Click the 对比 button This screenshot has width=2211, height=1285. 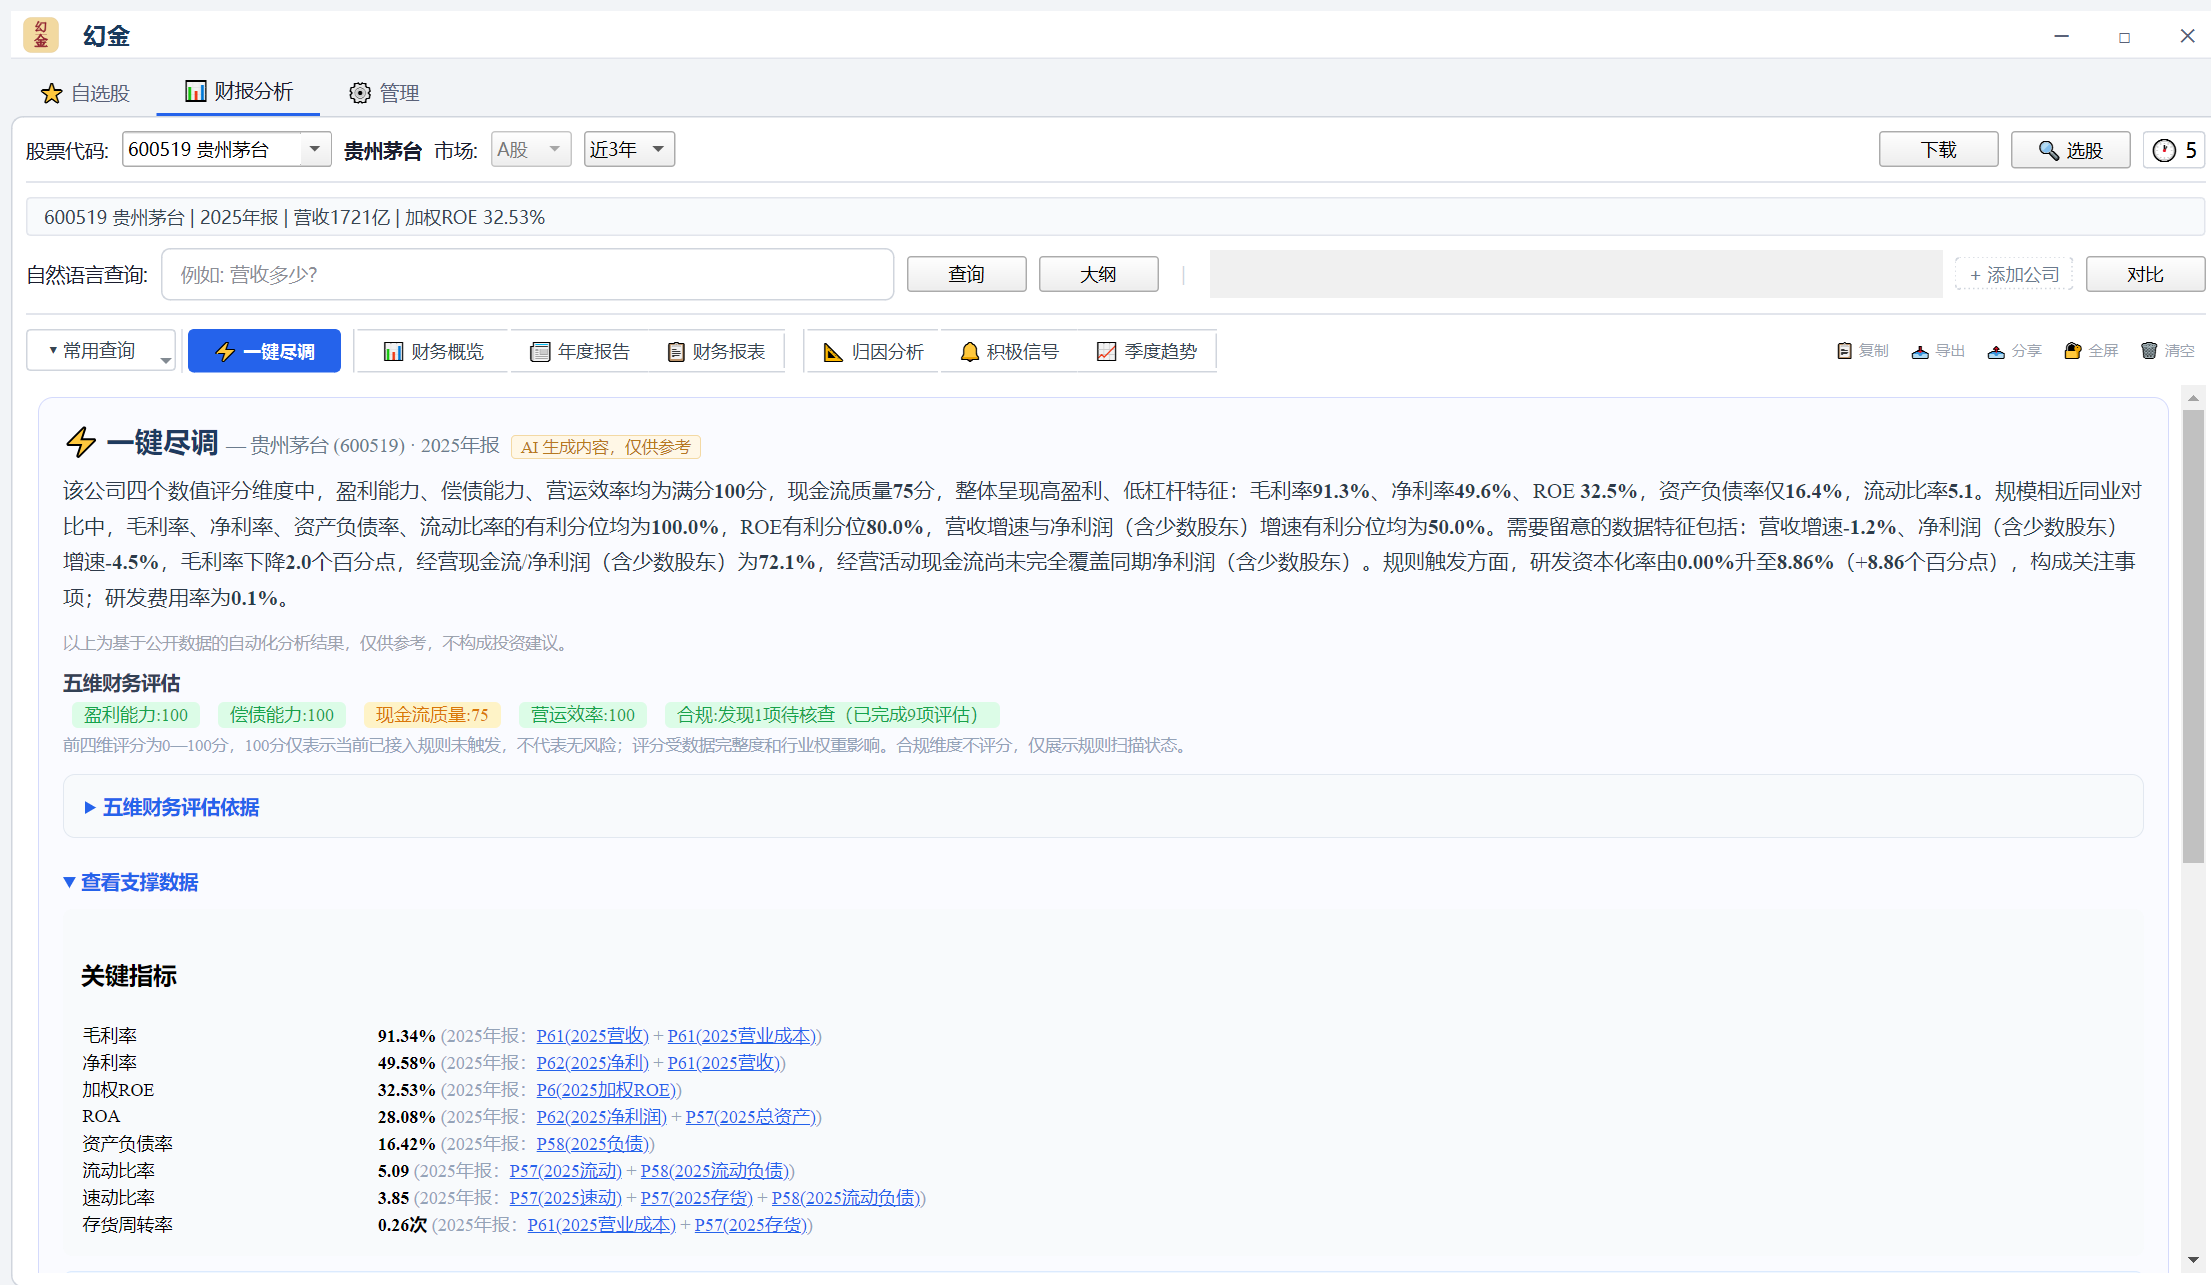[2145, 274]
